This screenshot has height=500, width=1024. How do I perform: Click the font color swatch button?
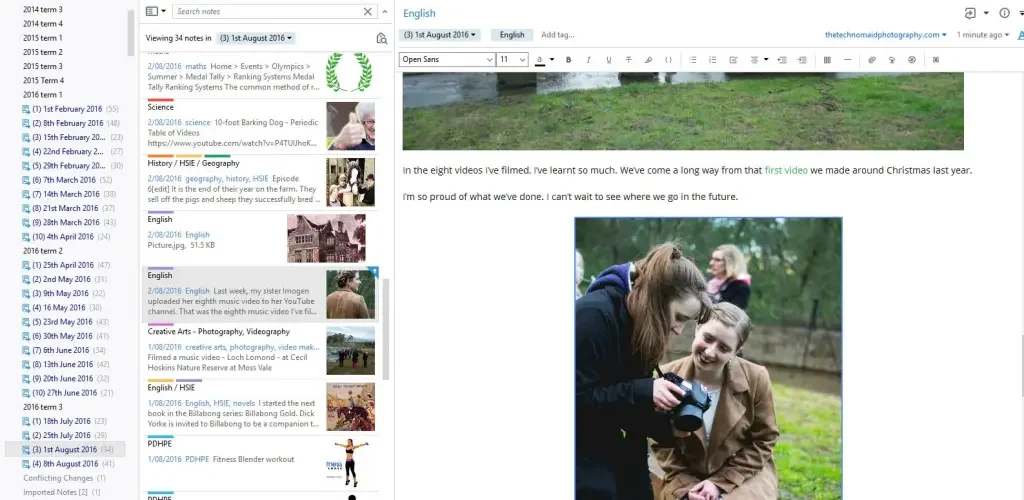point(540,59)
